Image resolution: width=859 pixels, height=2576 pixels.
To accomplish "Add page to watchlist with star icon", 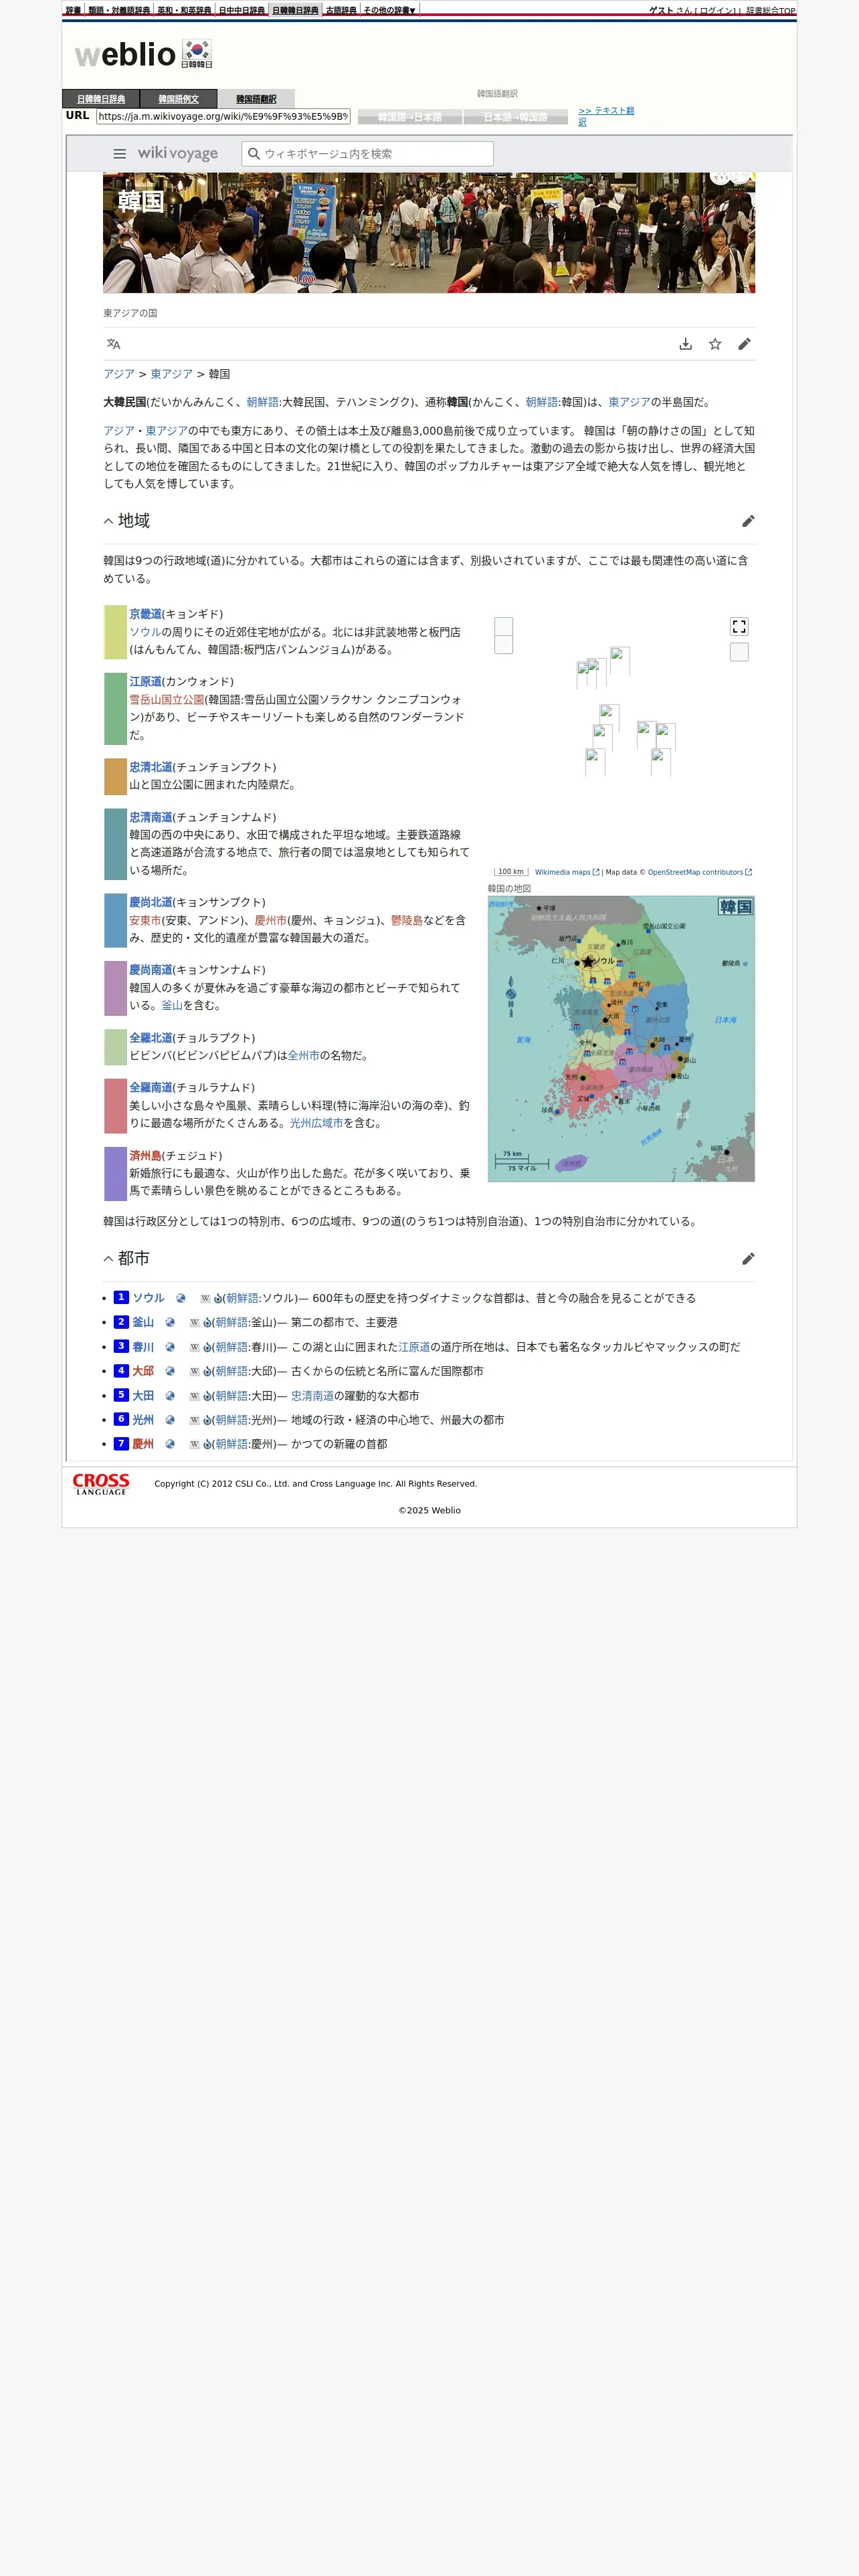I will (715, 344).
